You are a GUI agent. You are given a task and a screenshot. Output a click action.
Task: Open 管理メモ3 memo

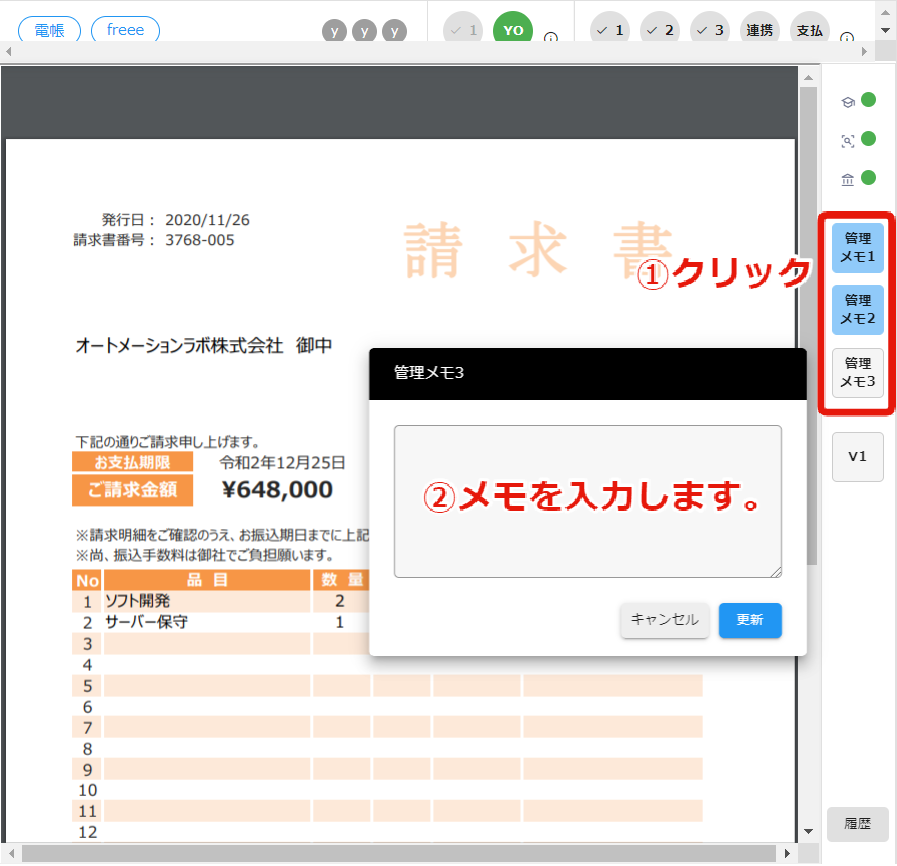coord(858,372)
